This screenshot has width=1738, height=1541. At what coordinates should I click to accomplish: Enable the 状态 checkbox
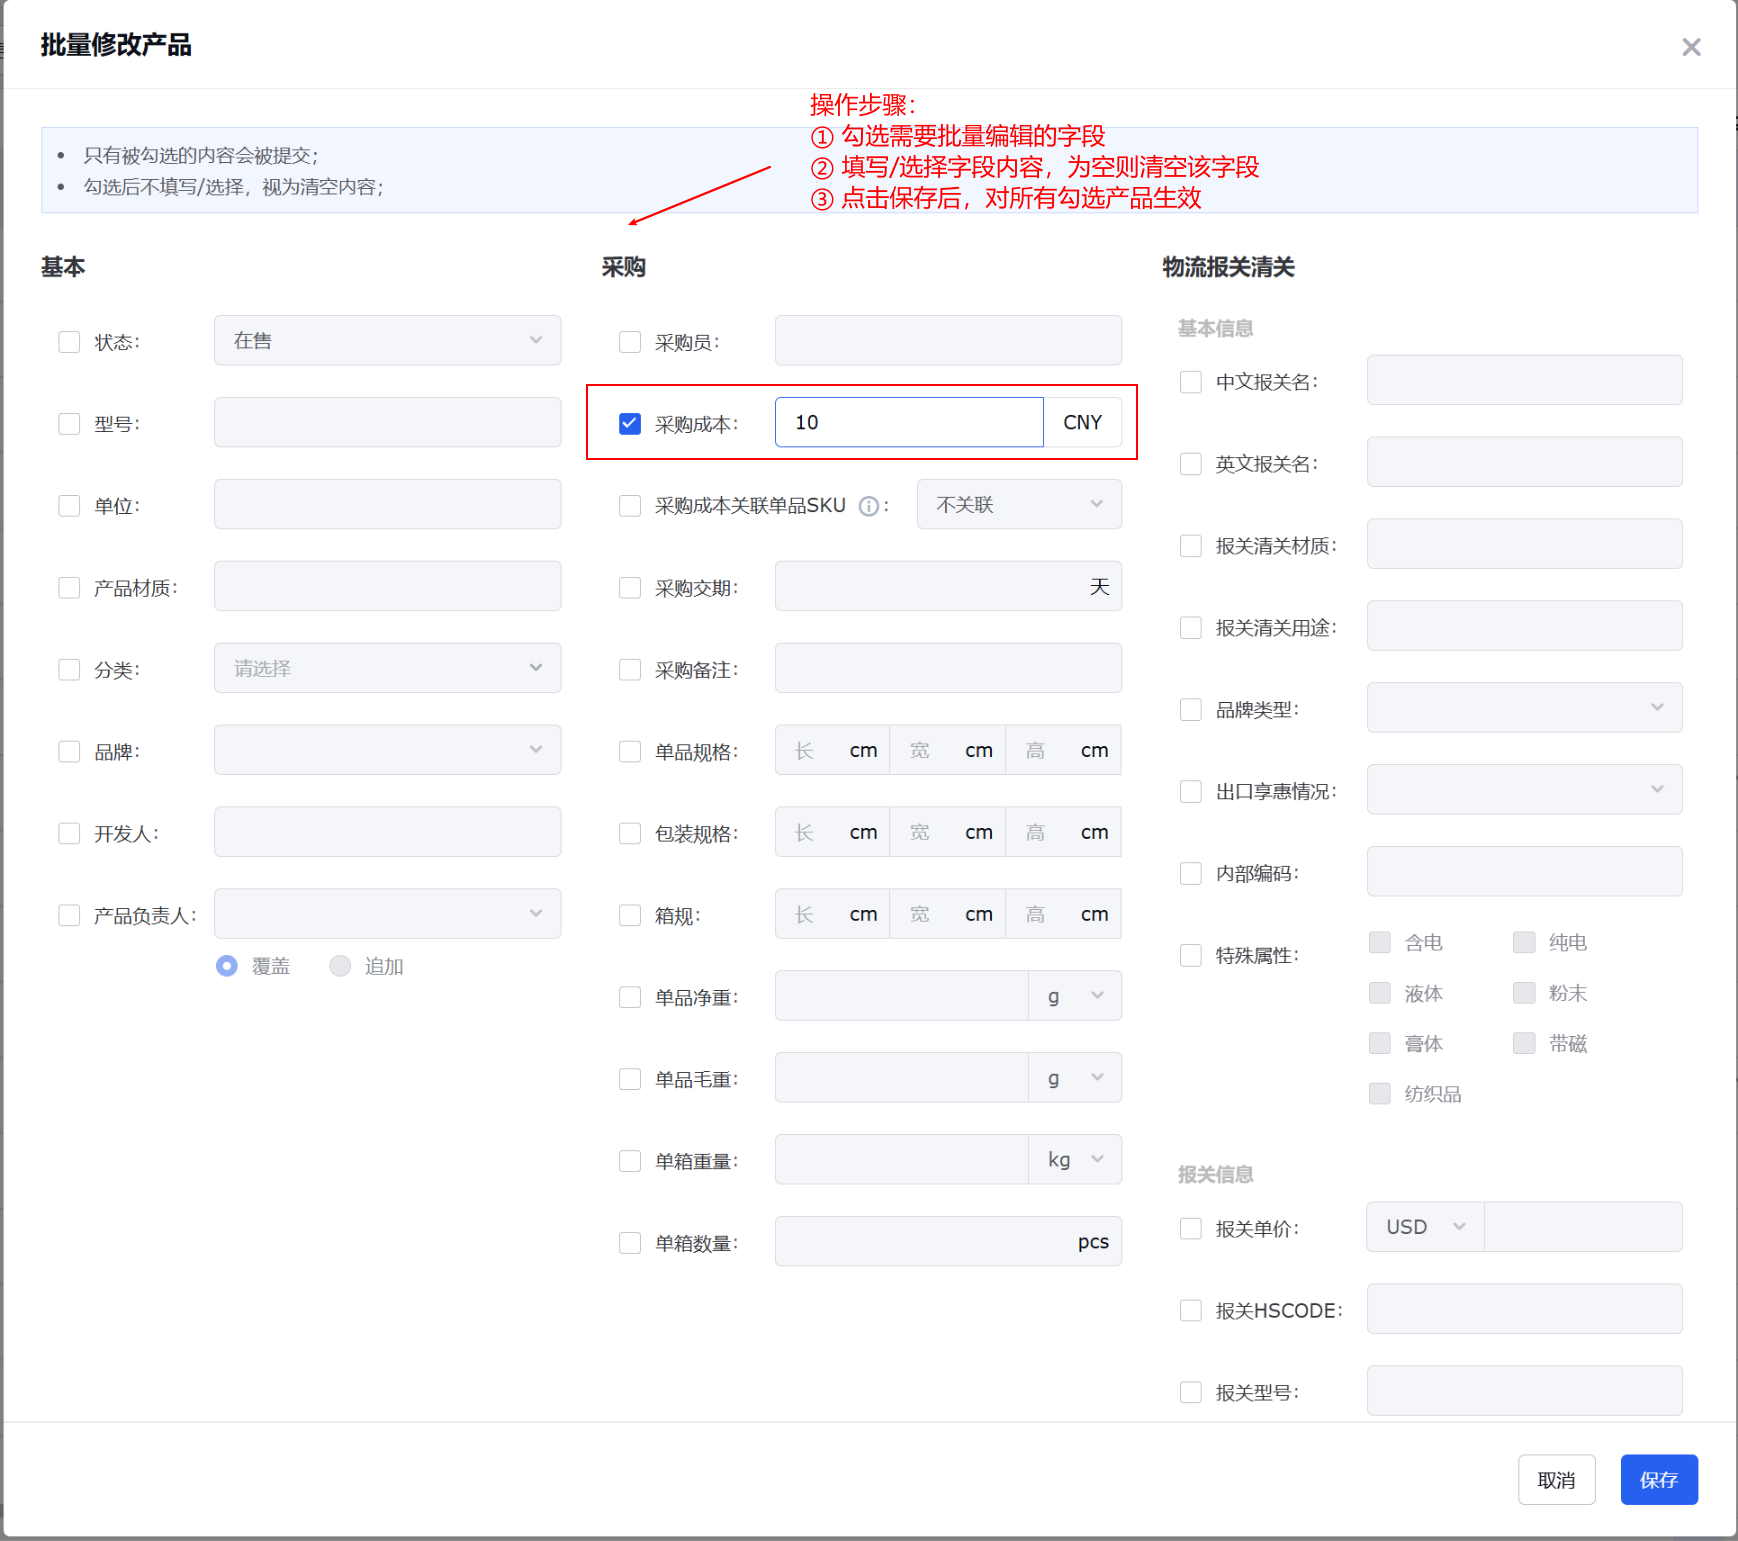pos(69,342)
